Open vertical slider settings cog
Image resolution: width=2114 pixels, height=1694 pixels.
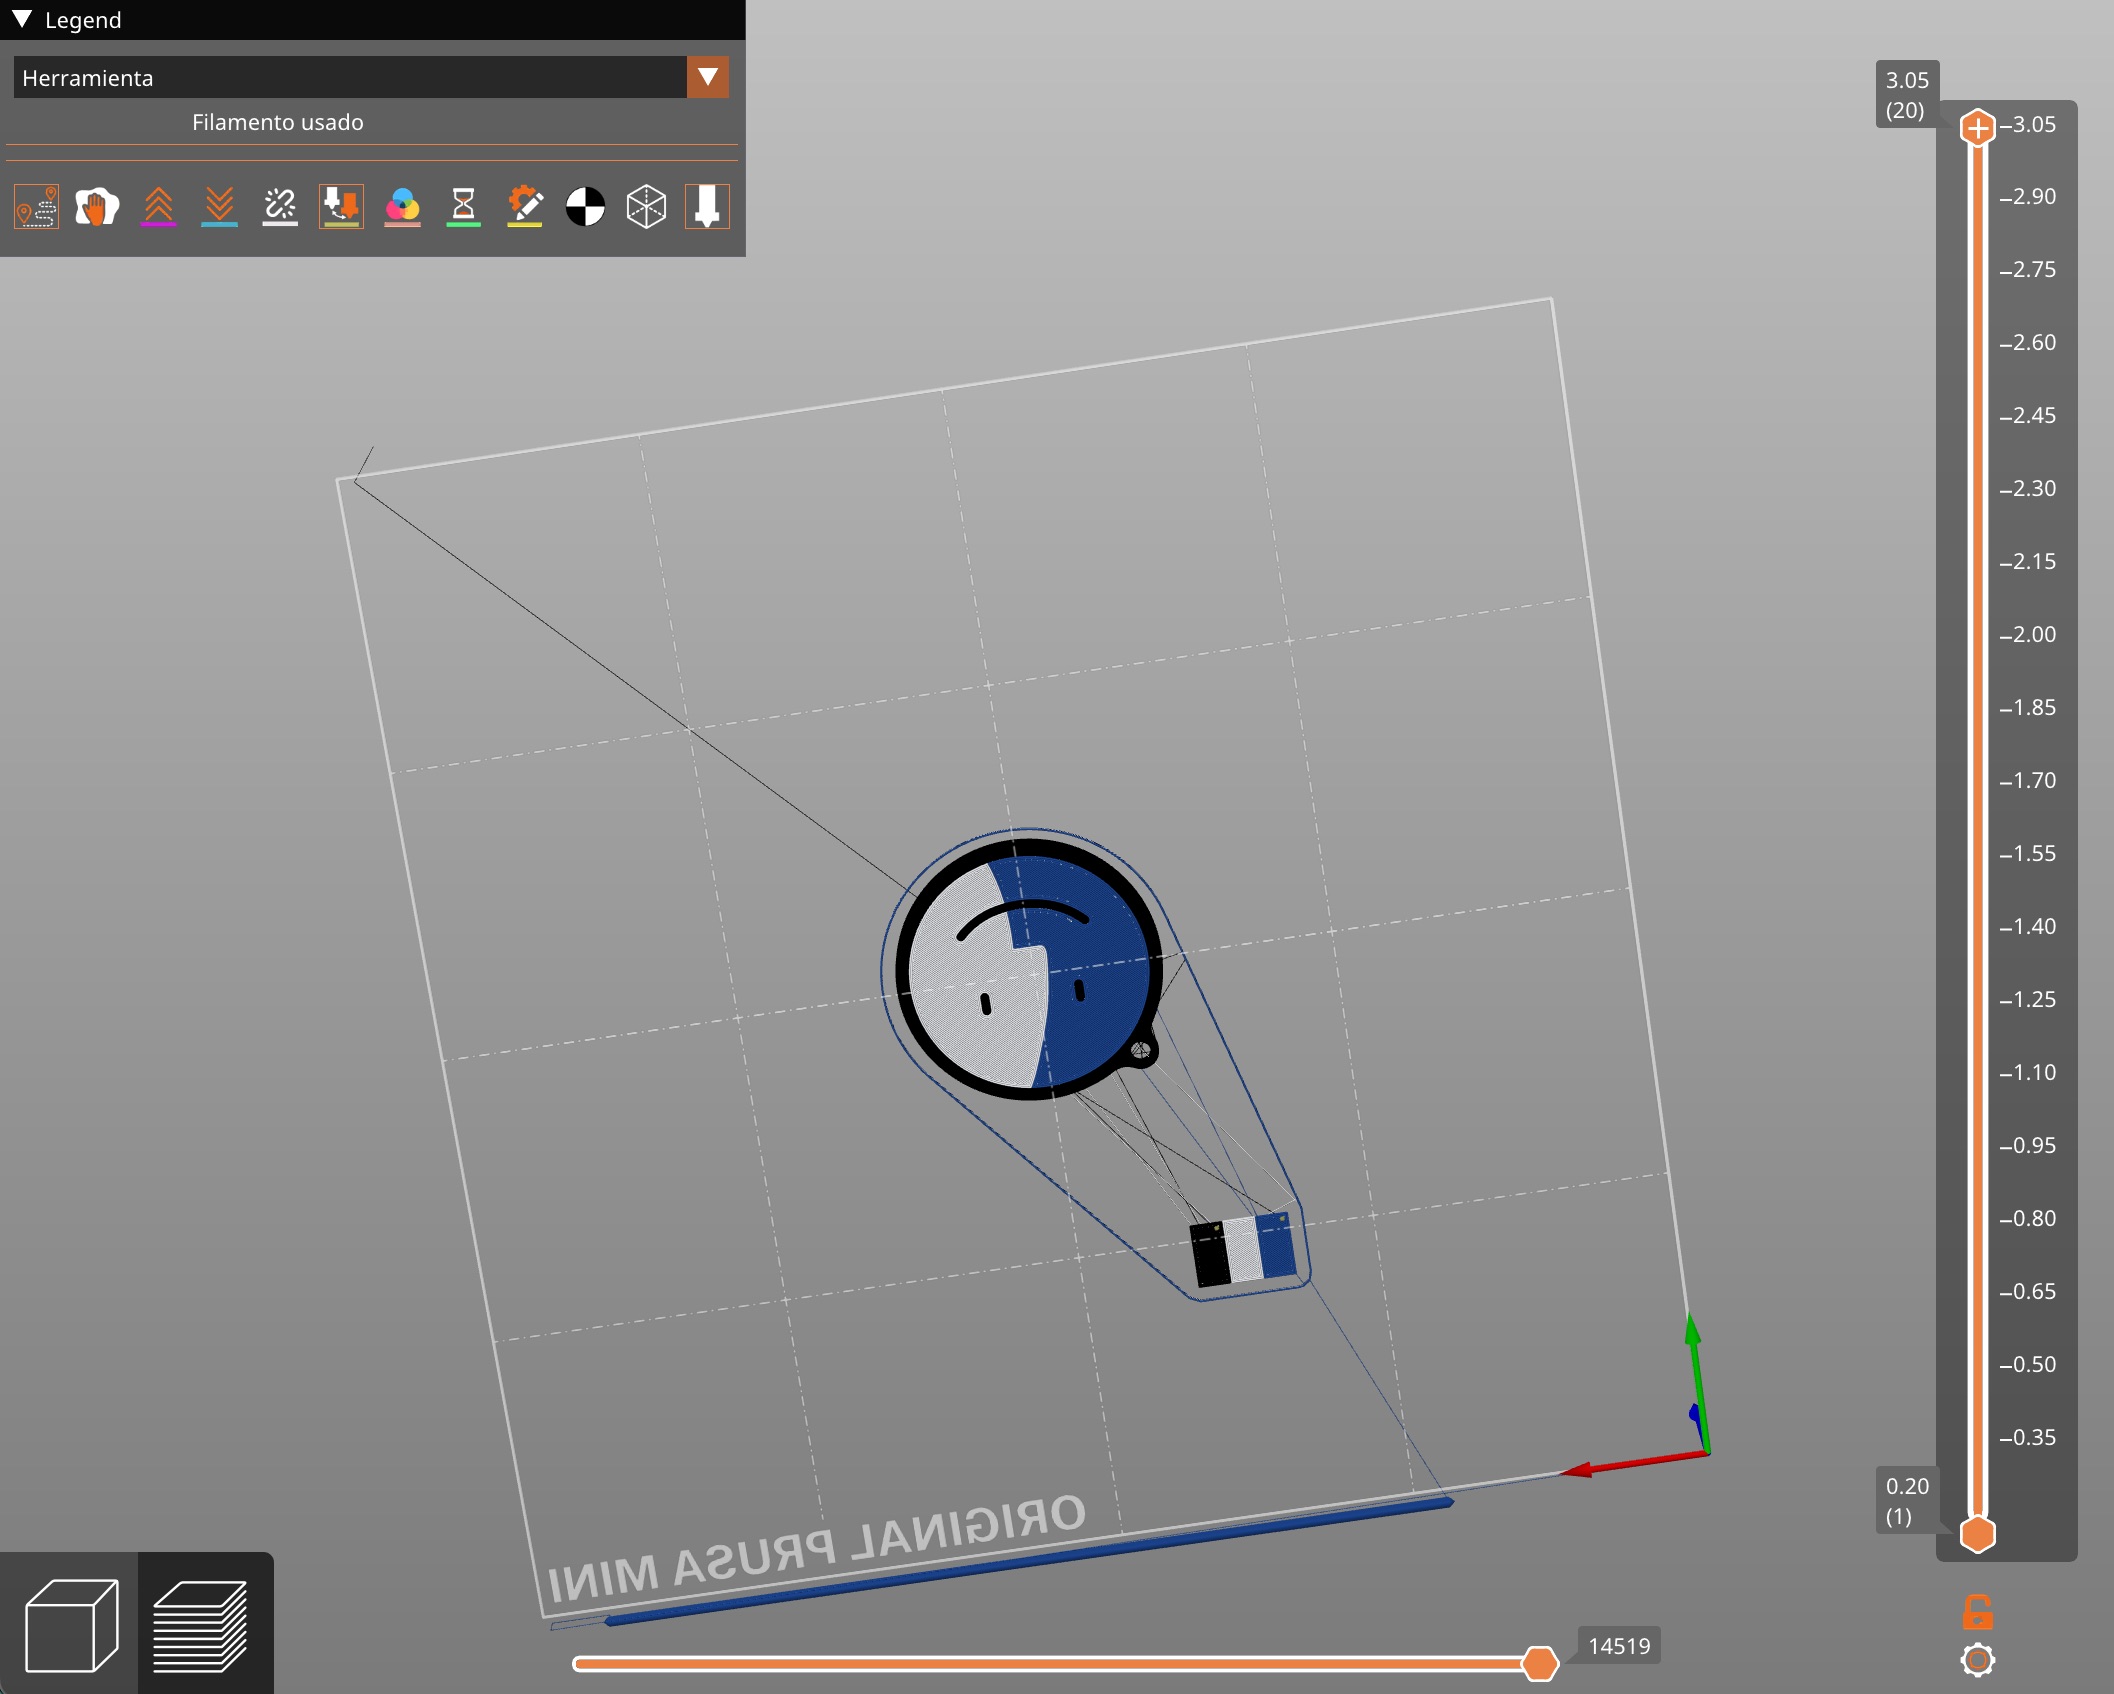(x=1977, y=1661)
